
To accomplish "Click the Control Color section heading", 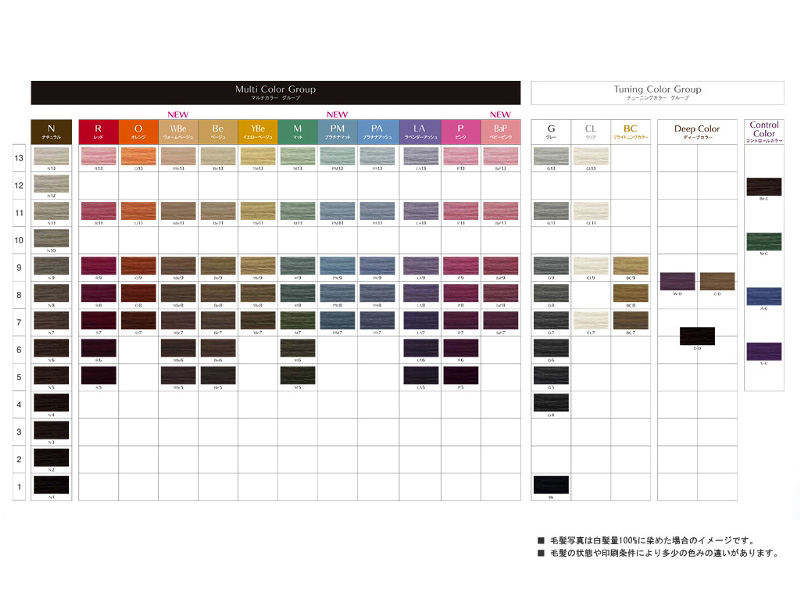I will coord(763,131).
